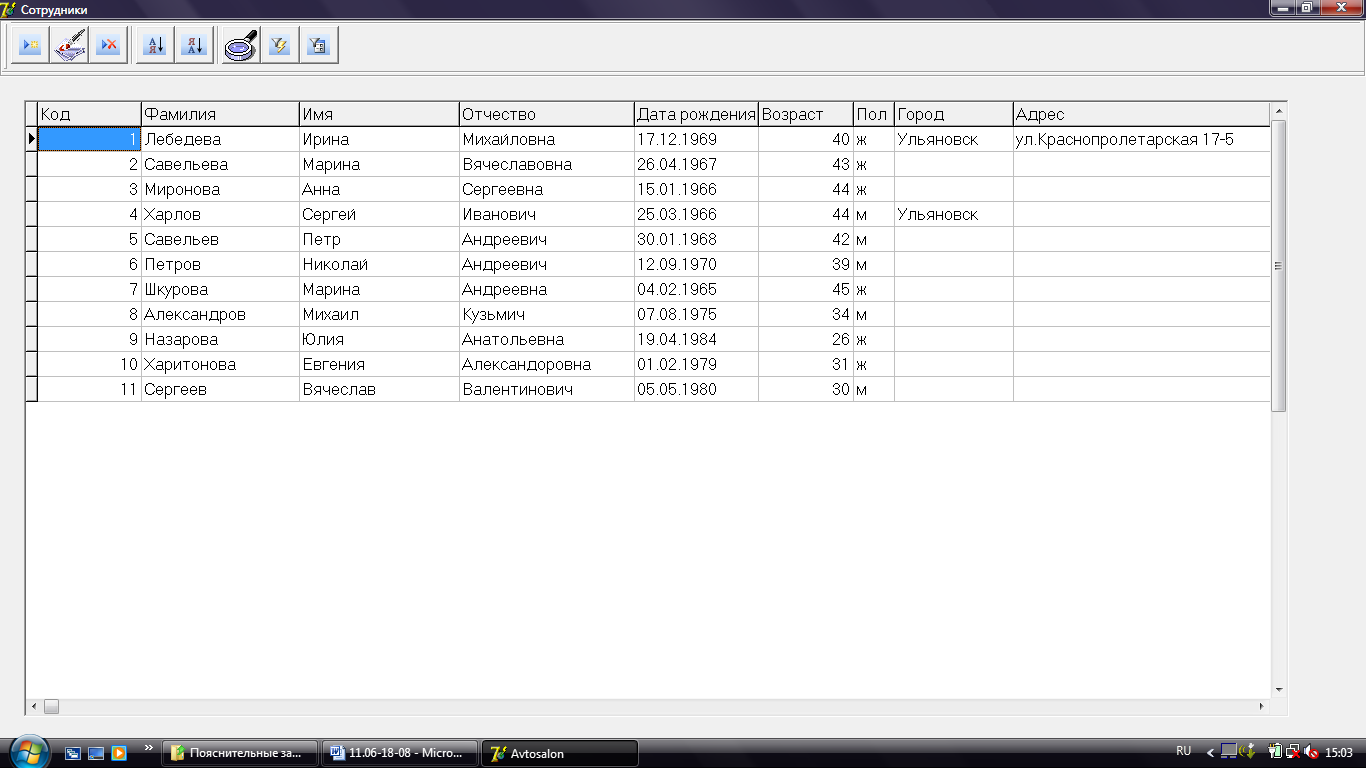Click the add new record toolbar icon

point(31,46)
